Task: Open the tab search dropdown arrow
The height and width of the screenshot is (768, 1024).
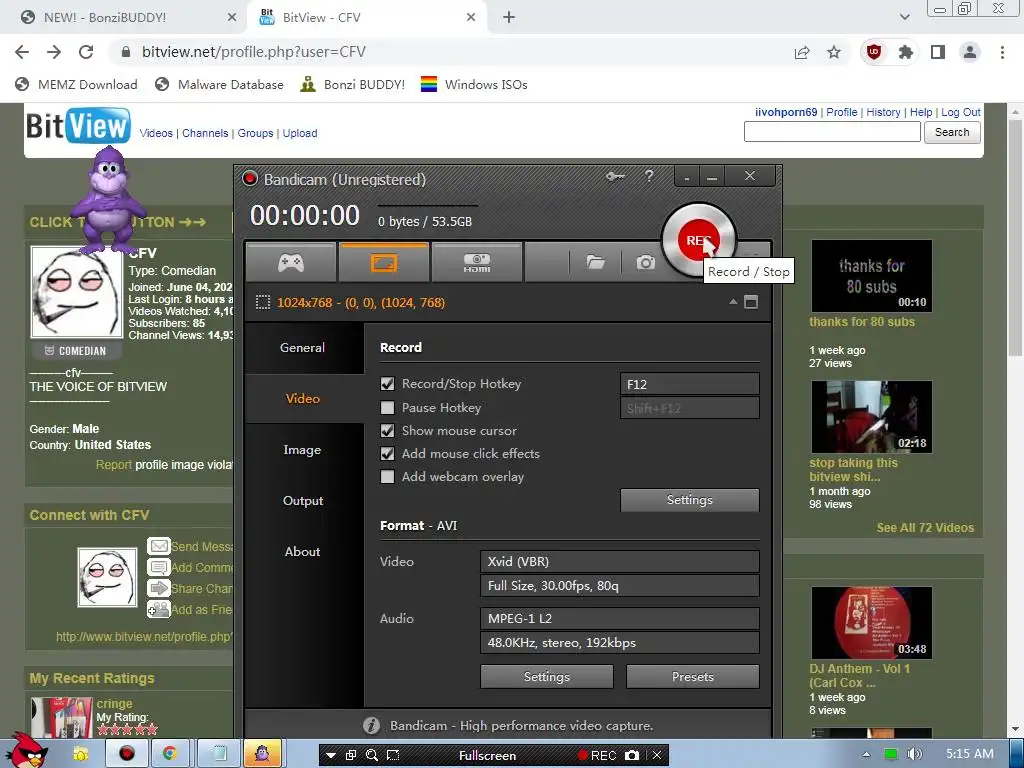Action: tap(904, 17)
